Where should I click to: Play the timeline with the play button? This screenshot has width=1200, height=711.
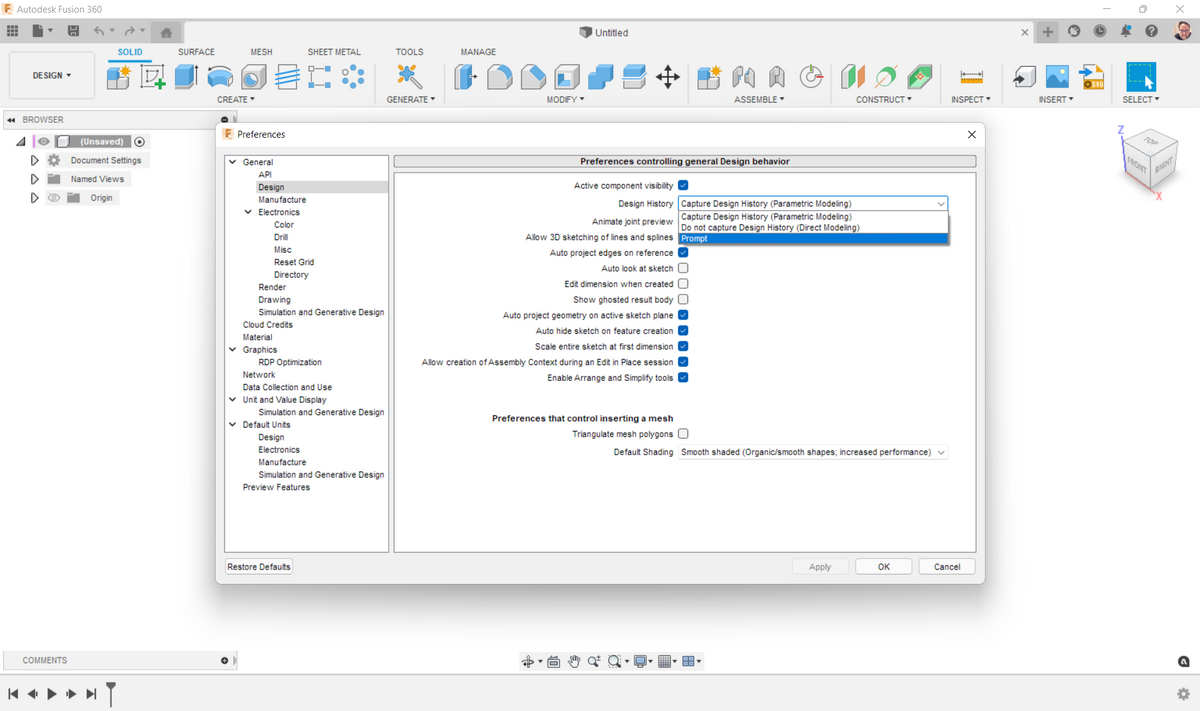coord(52,694)
